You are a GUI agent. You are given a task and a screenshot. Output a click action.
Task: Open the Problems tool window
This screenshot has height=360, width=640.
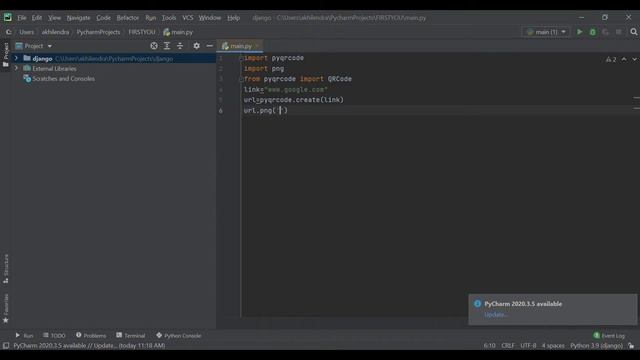click(x=91, y=336)
